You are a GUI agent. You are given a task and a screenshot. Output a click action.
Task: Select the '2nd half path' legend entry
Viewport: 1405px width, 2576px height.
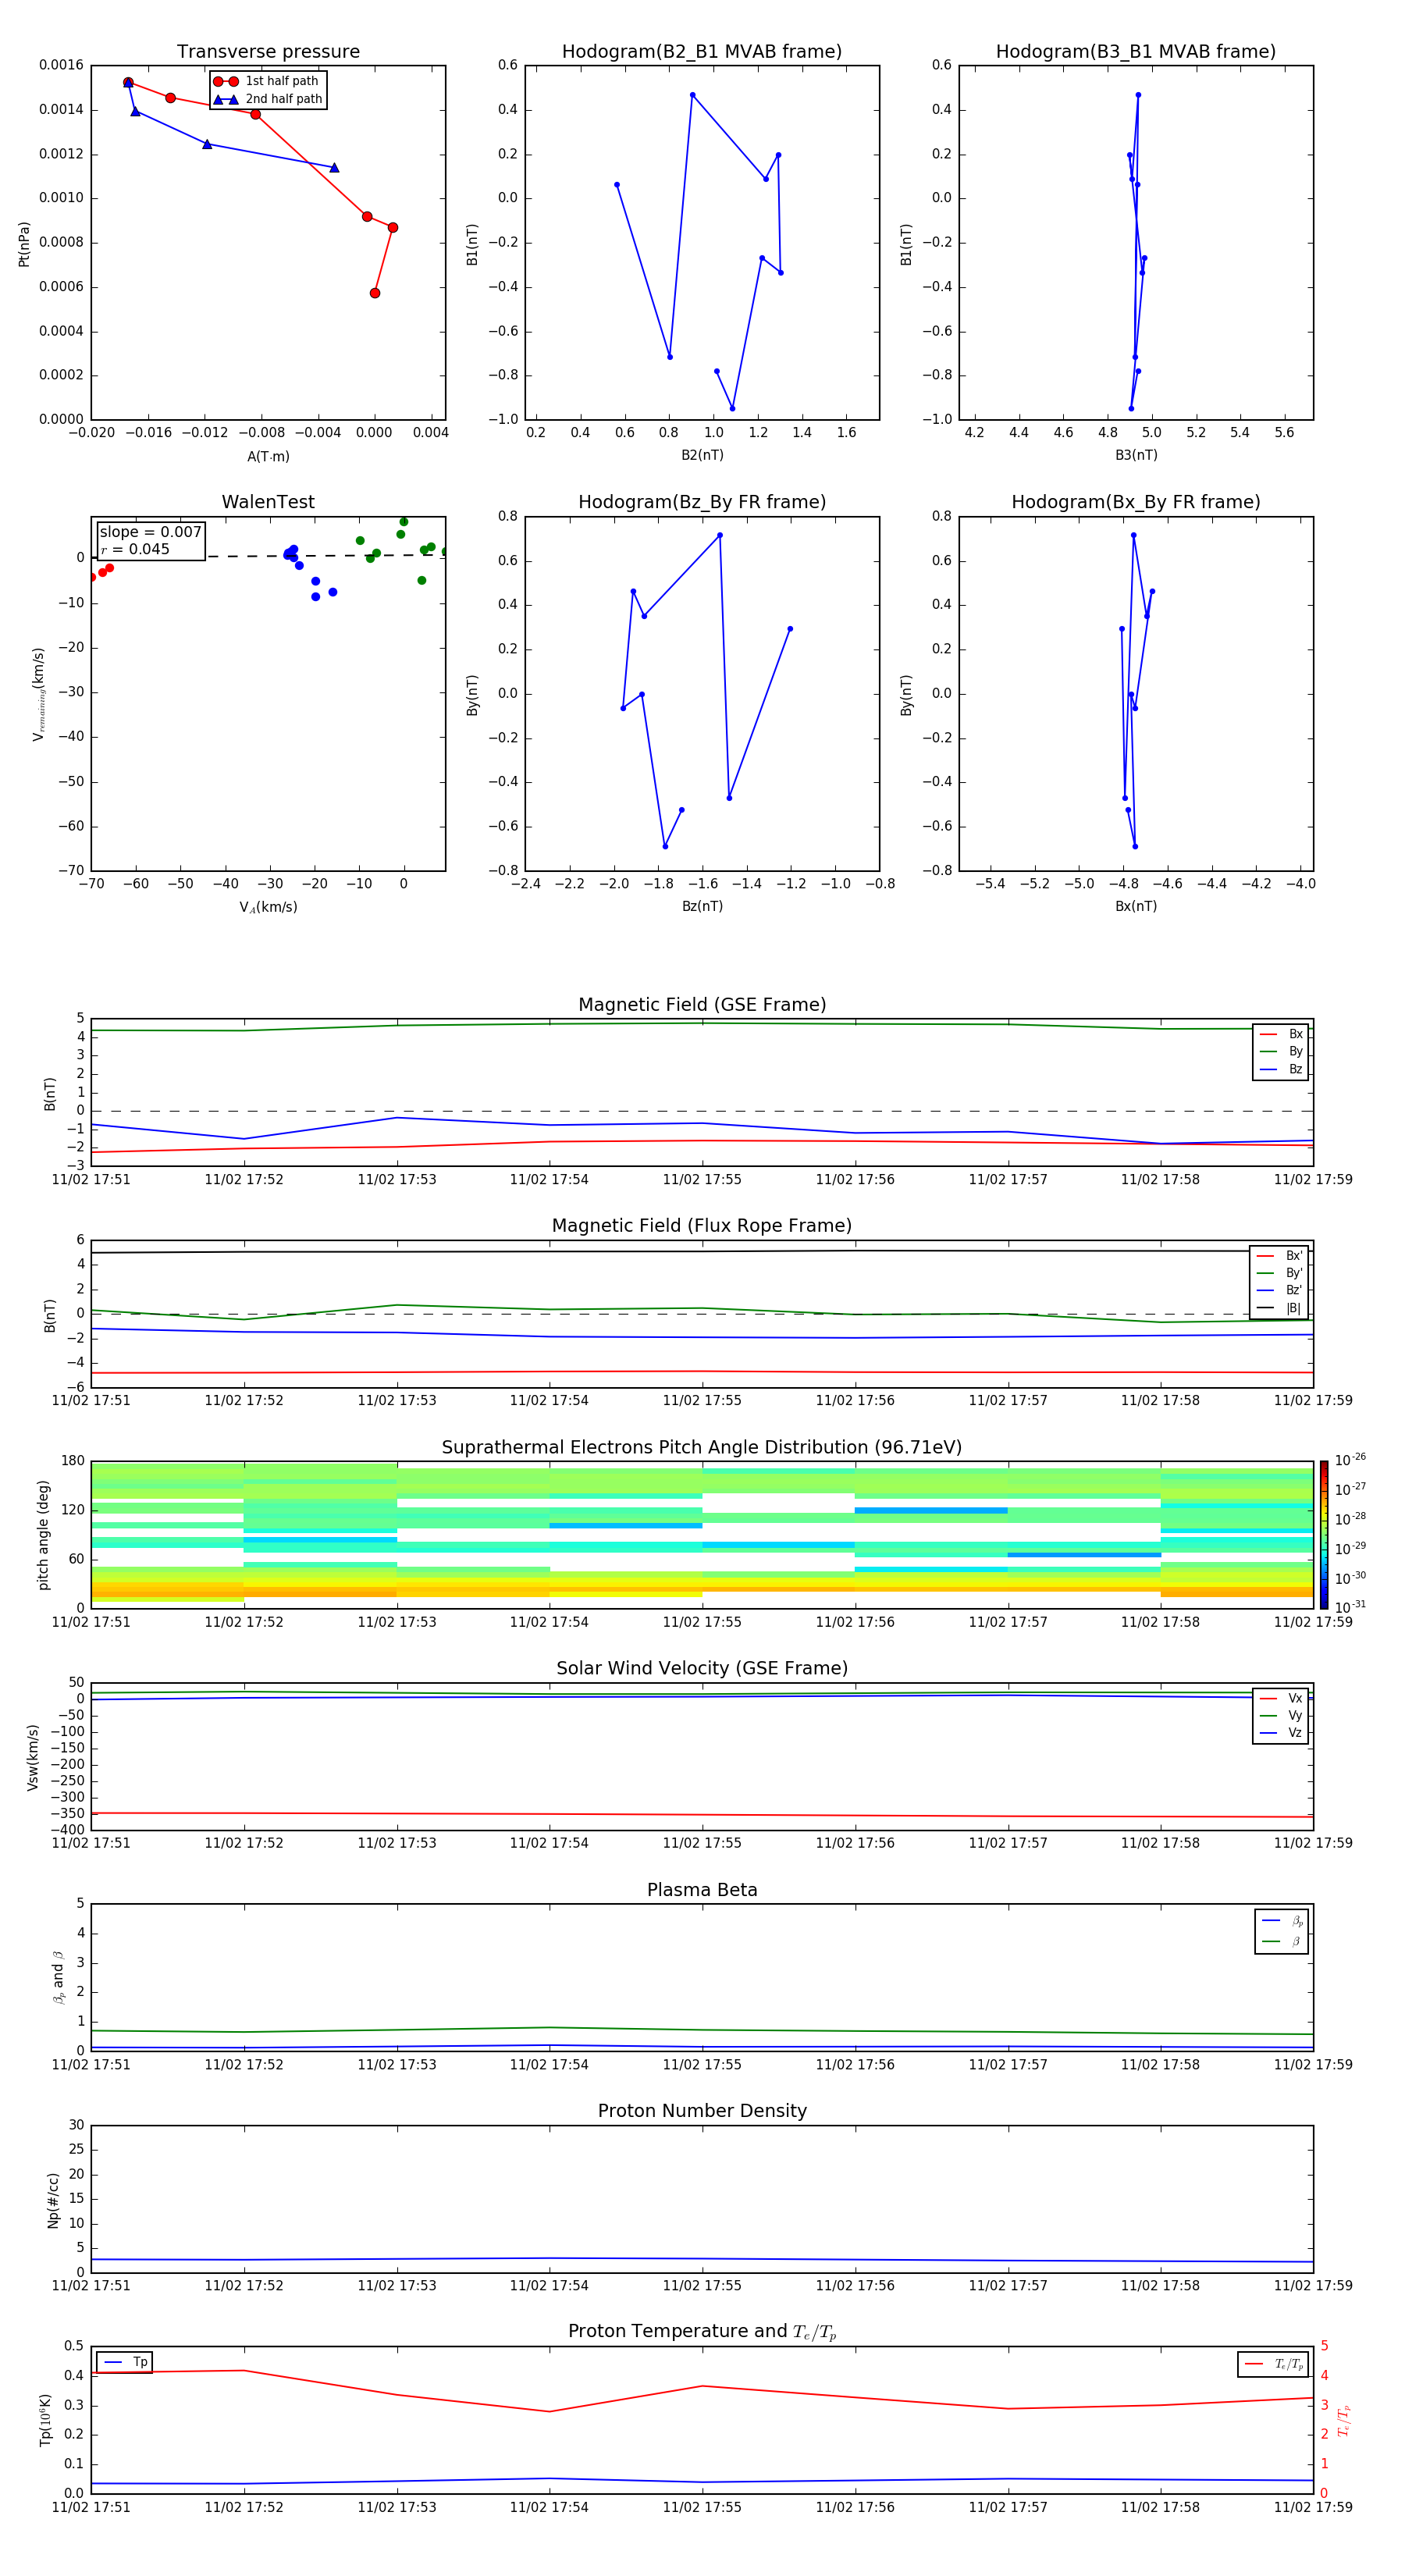coord(268,99)
